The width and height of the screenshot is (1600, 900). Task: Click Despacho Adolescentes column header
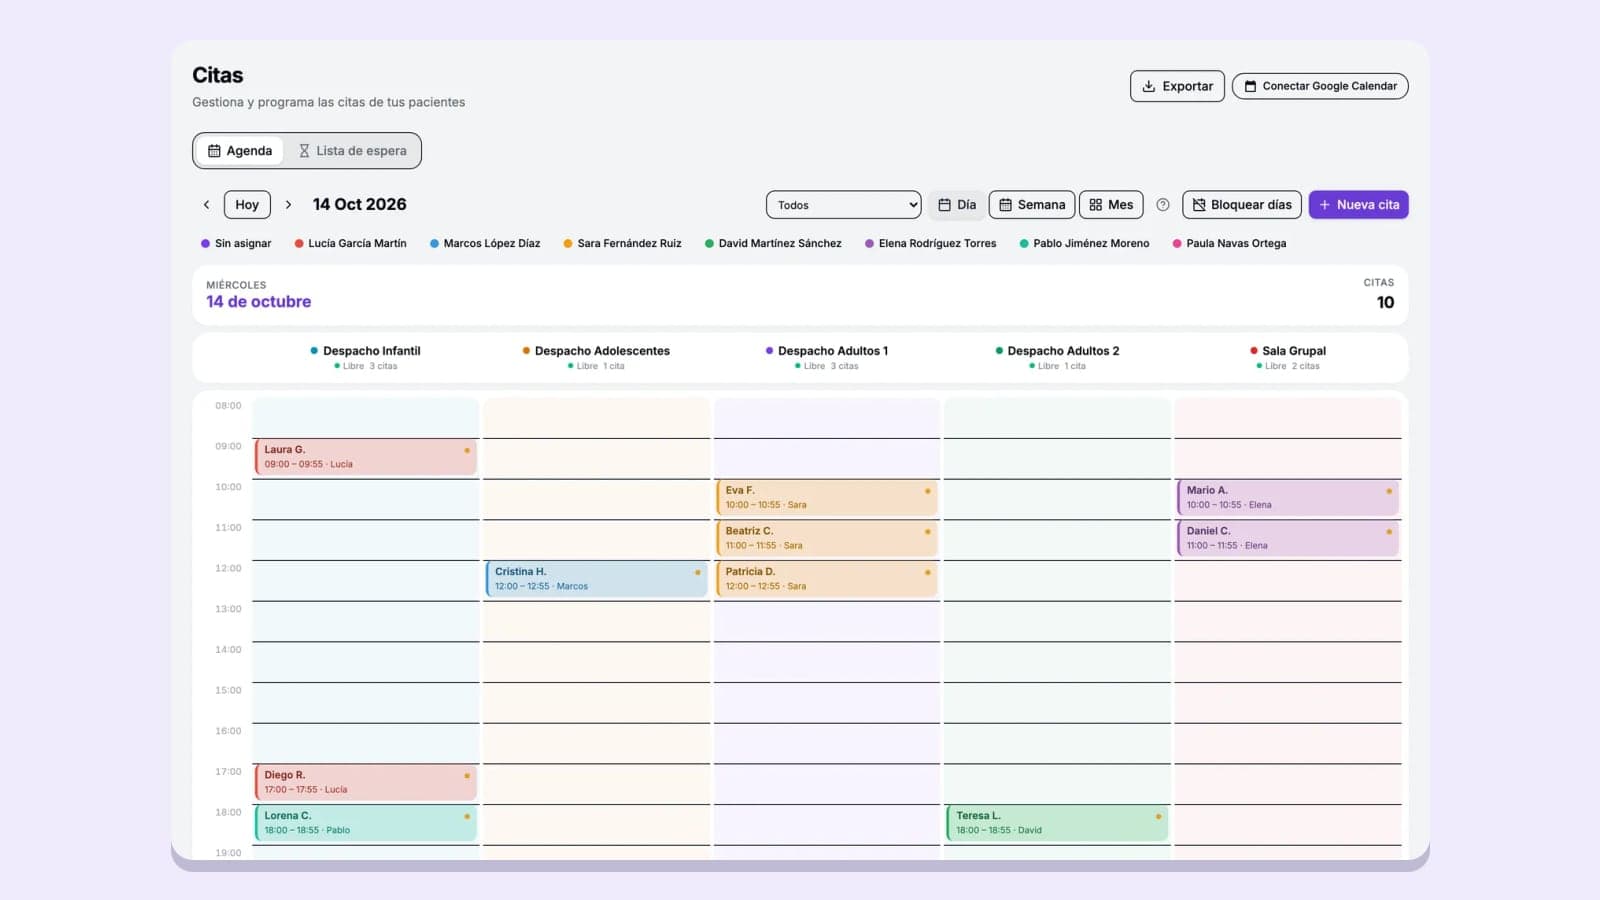pos(596,357)
